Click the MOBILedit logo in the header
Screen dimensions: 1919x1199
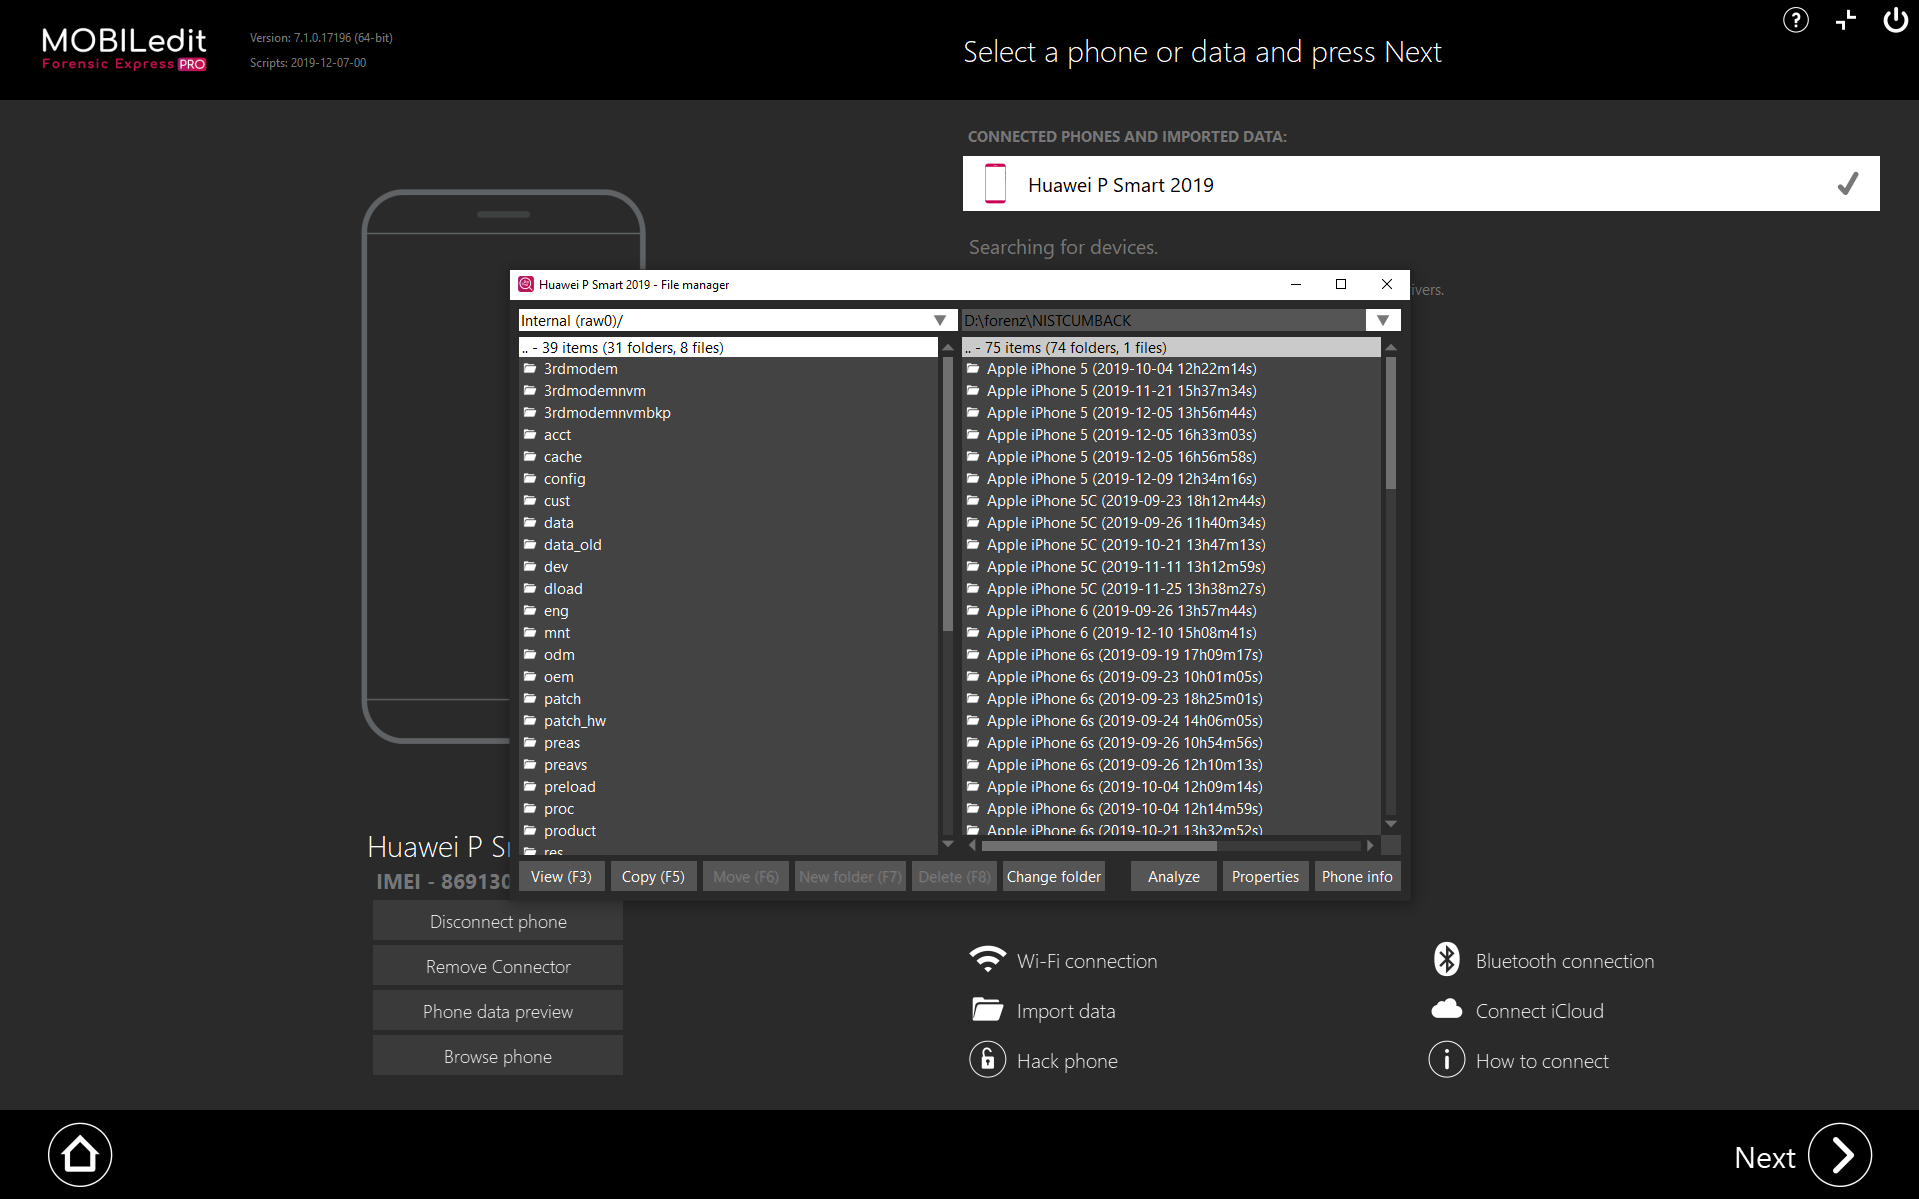coord(124,48)
